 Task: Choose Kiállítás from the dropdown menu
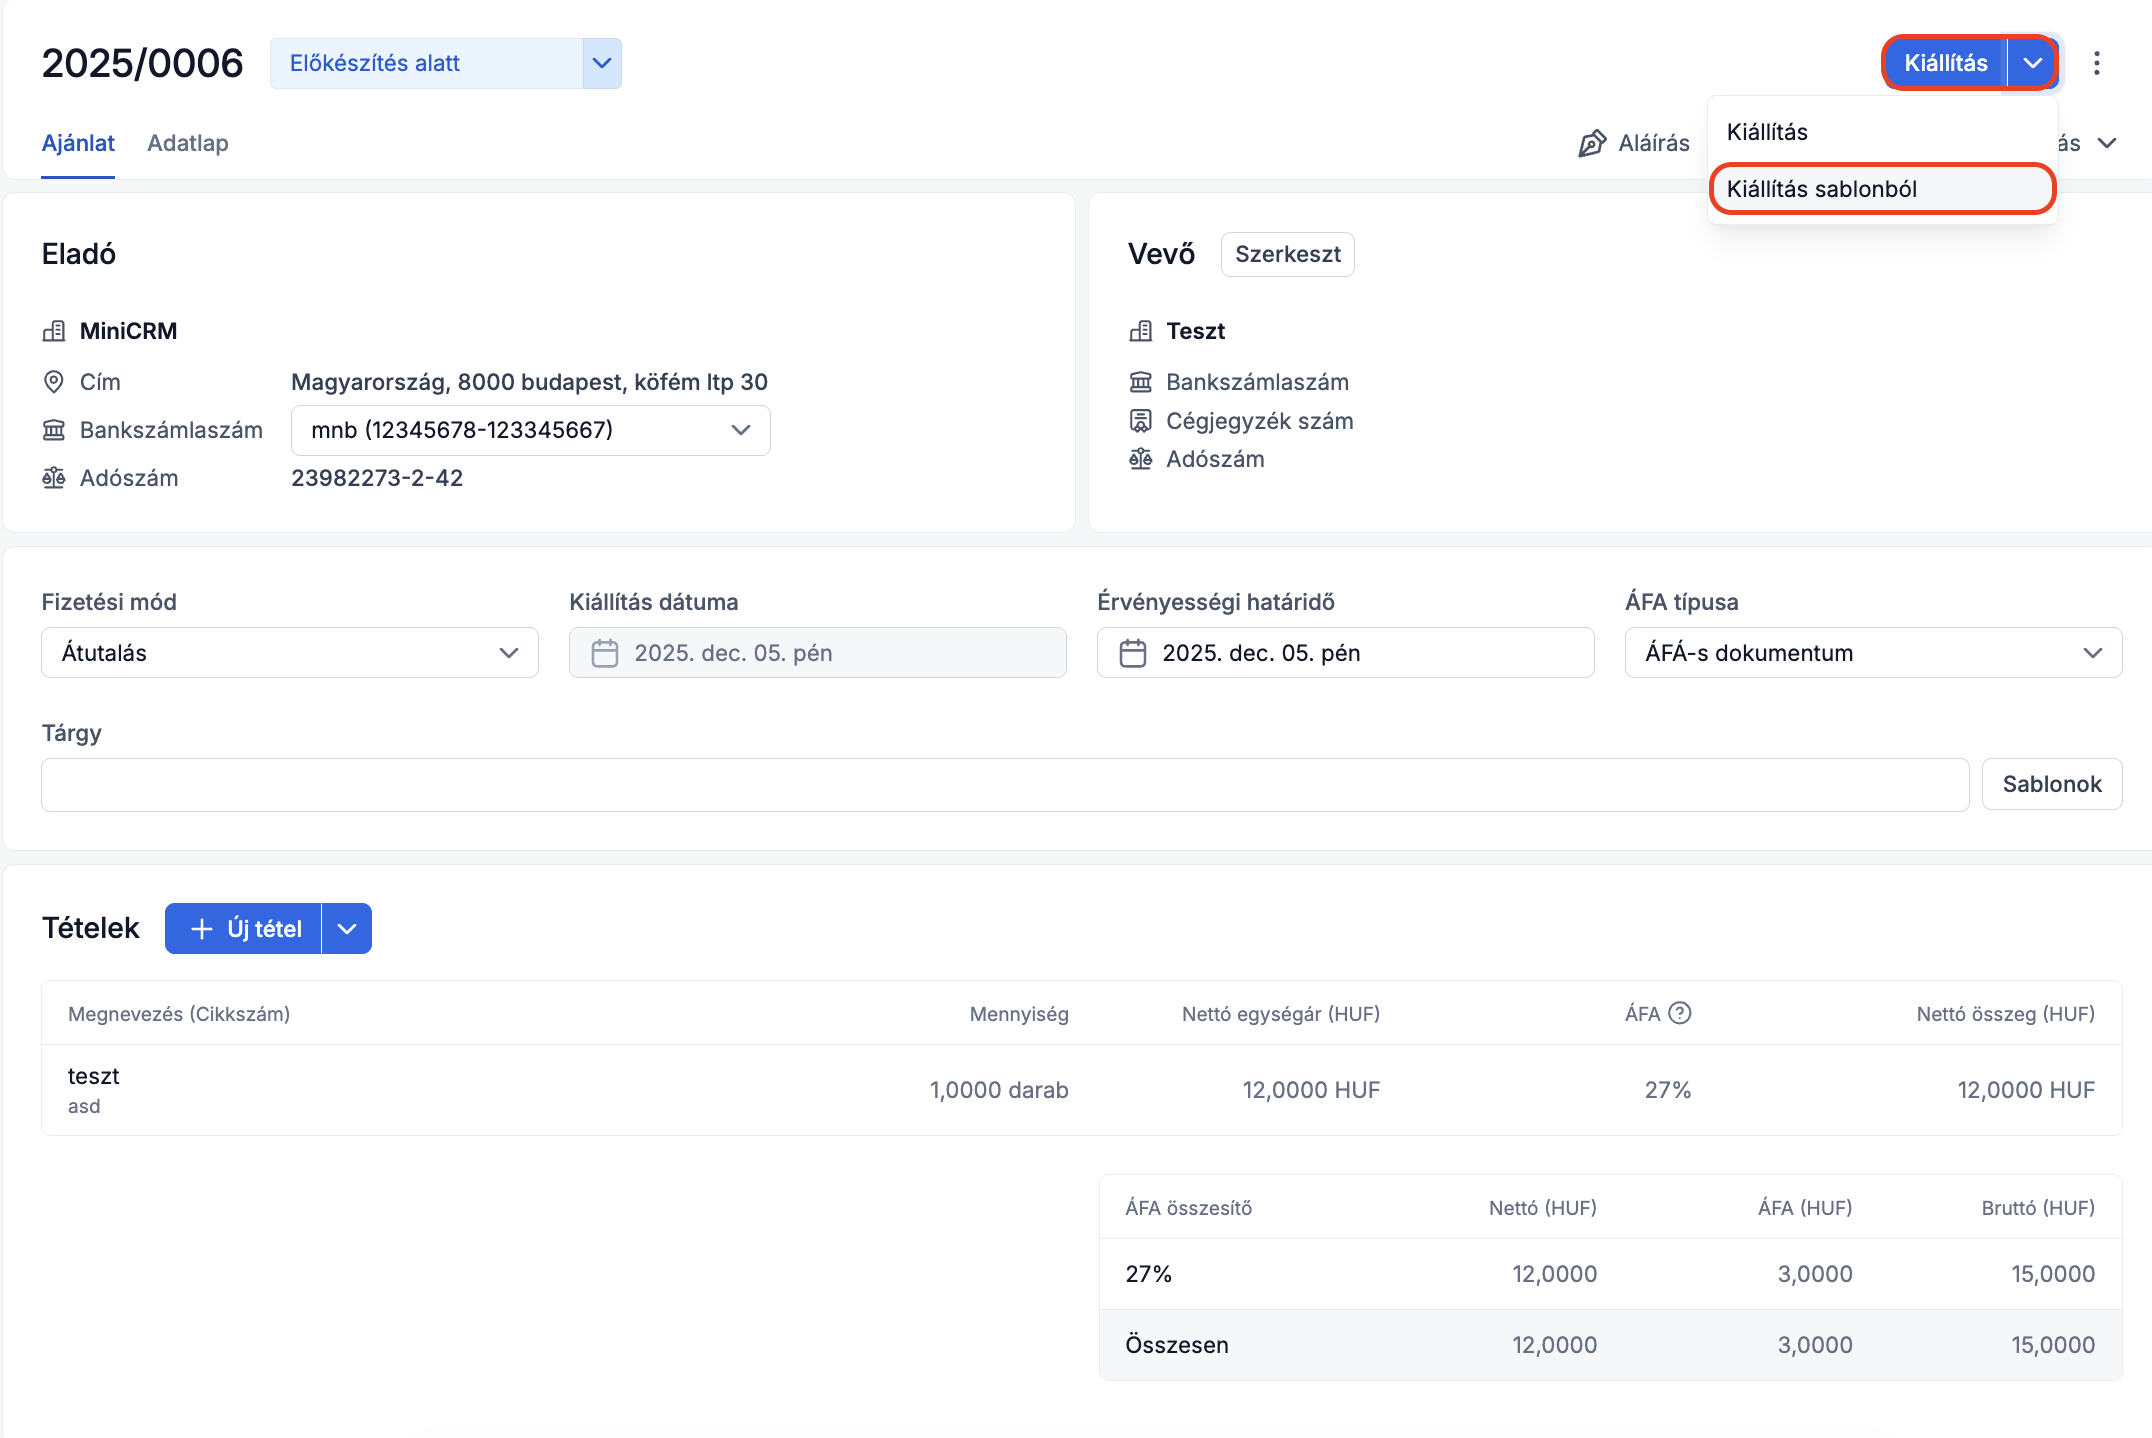(x=1882, y=132)
